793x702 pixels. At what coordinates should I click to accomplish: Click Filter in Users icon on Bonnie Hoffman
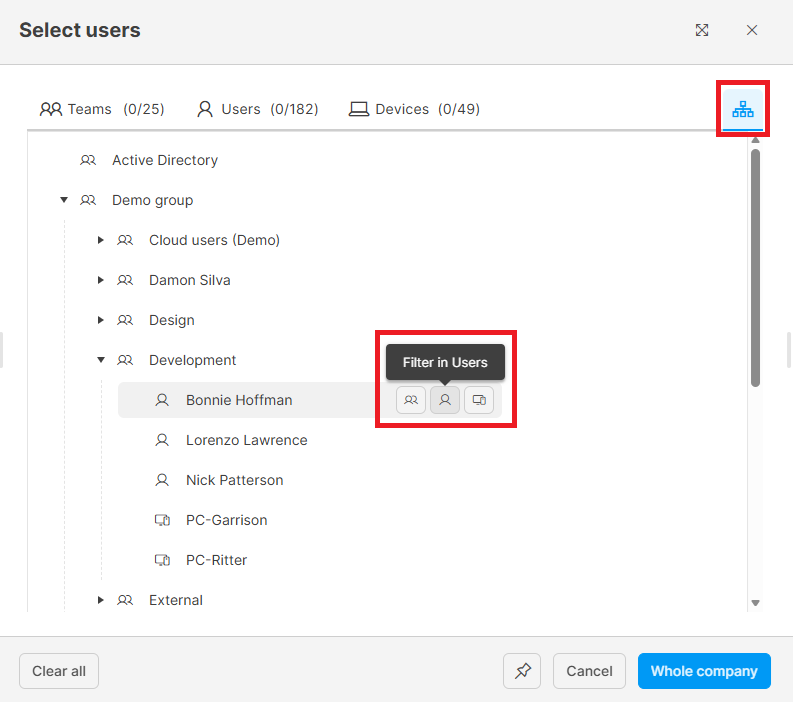[445, 400]
